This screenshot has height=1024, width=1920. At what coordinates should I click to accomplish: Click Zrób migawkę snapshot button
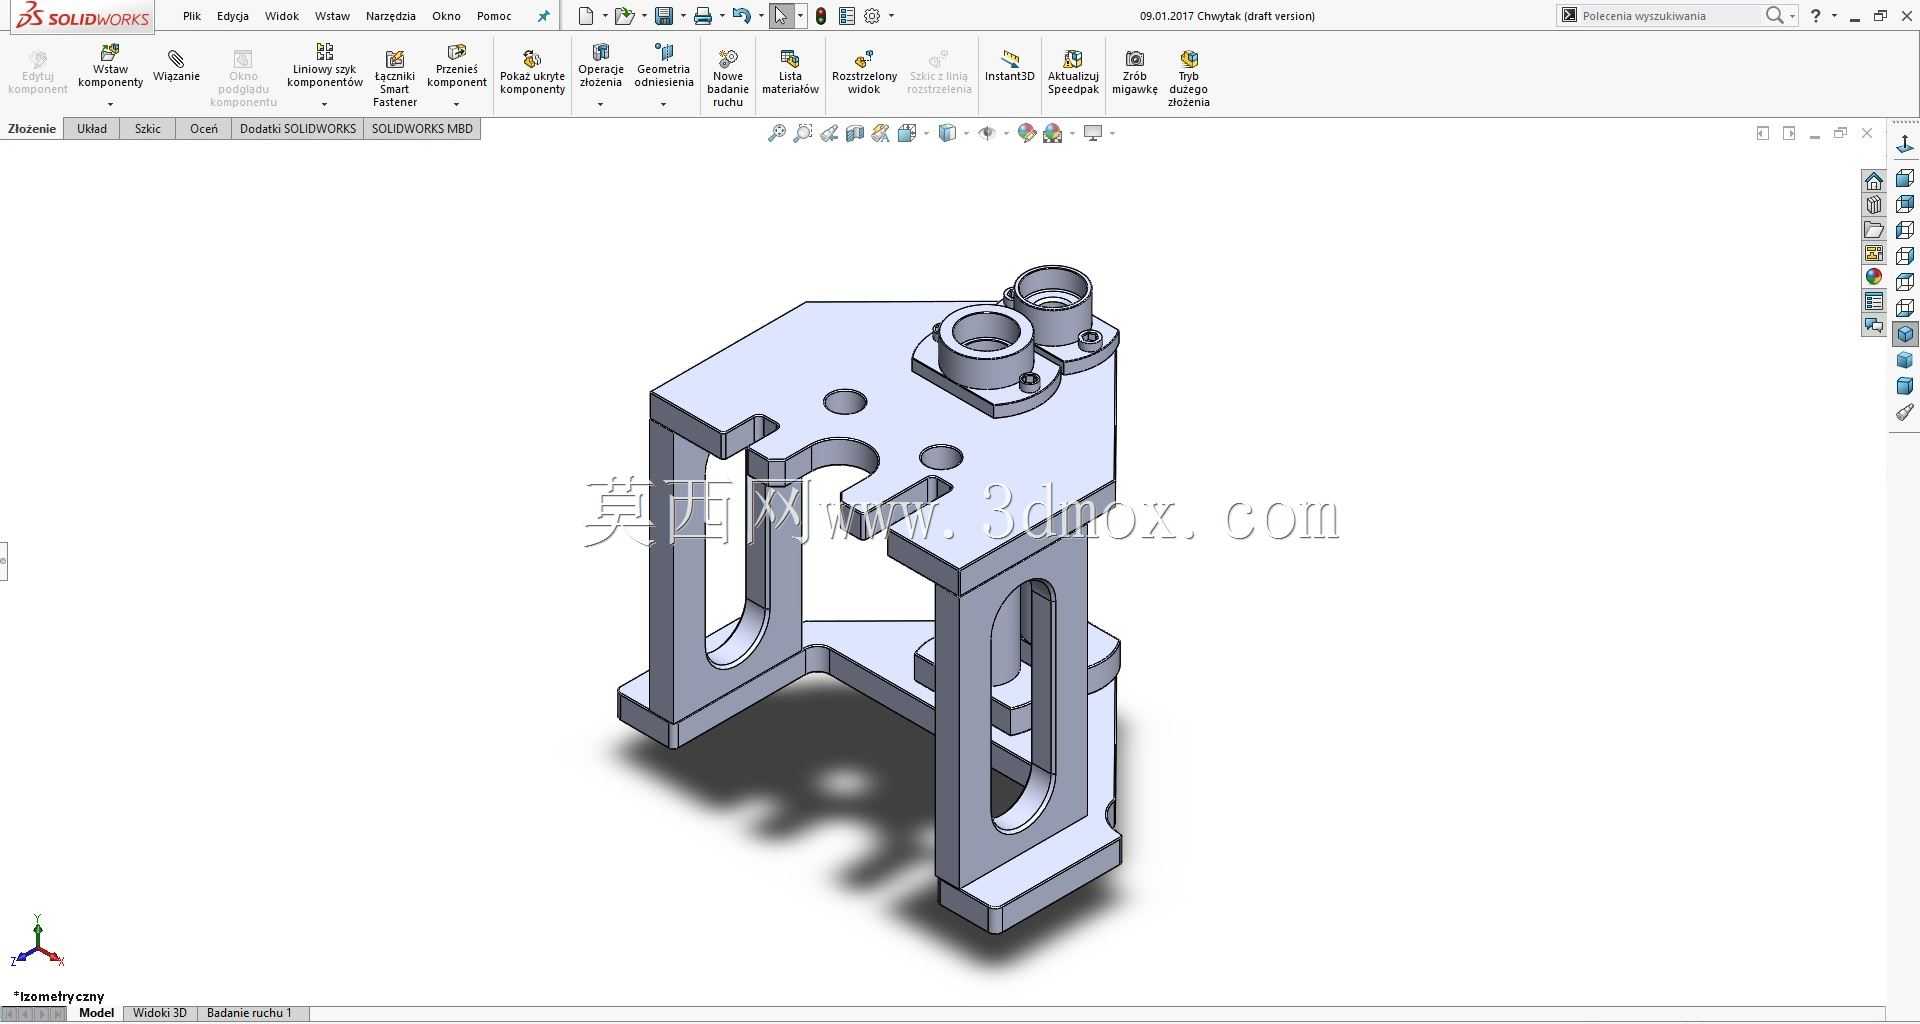pyautogui.click(x=1135, y=72)
